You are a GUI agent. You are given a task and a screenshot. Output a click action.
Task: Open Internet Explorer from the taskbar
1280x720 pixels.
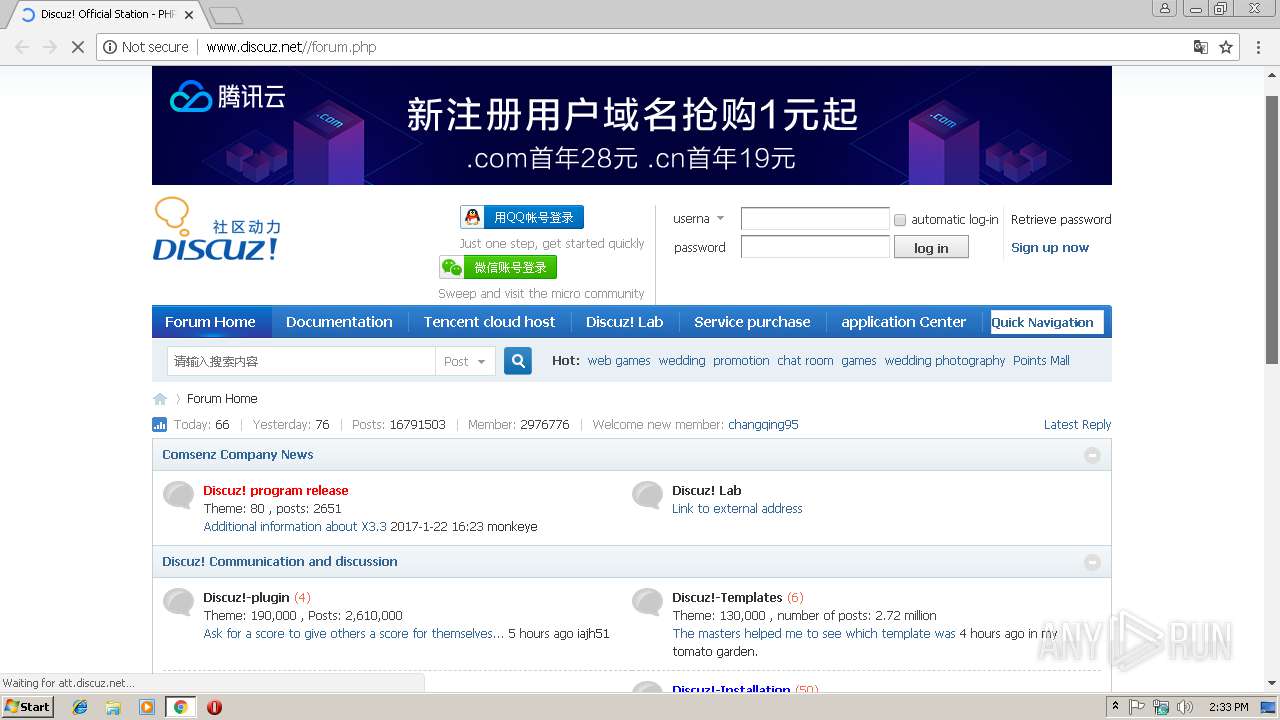pyautogui.click(x=80, y=707)
